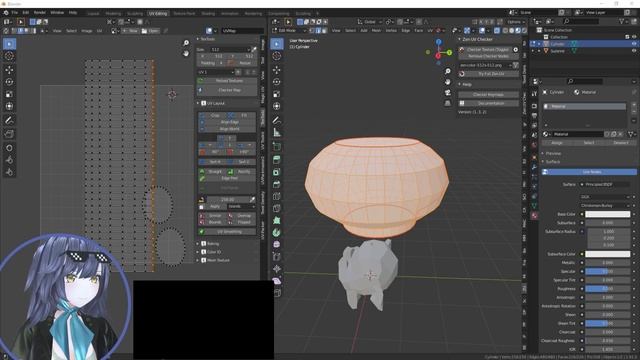Screen dimensions: 640x360
Task: Select the Add Cube tool in 3D viewport
Action: [x=277, y=147]
